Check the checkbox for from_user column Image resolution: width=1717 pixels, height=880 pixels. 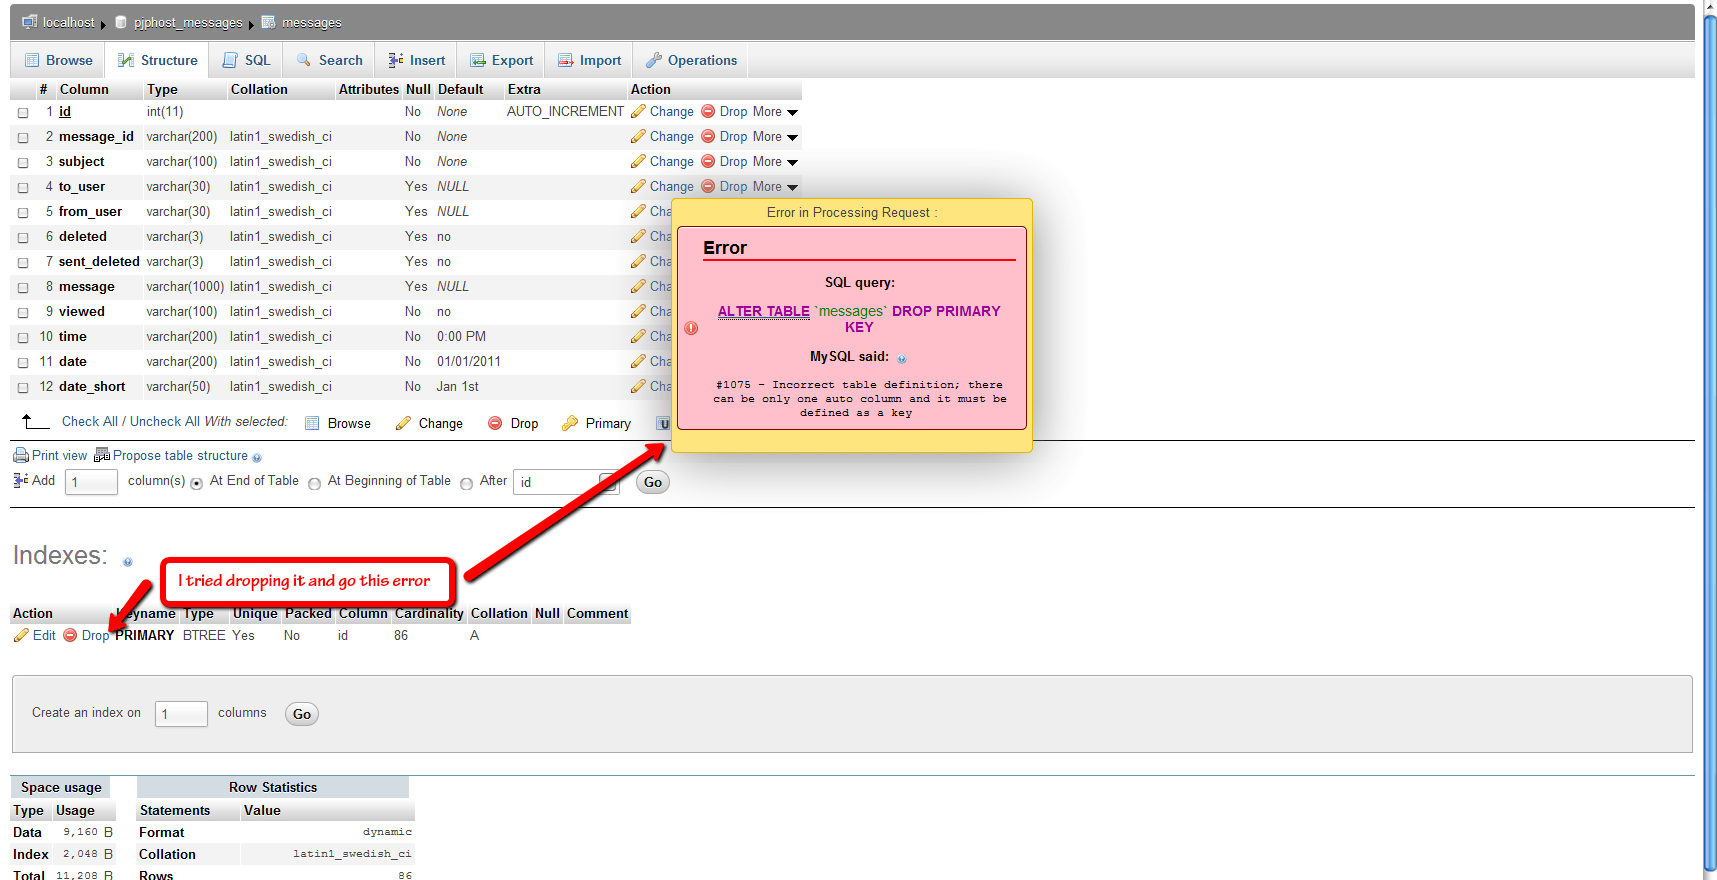[23, 213]
